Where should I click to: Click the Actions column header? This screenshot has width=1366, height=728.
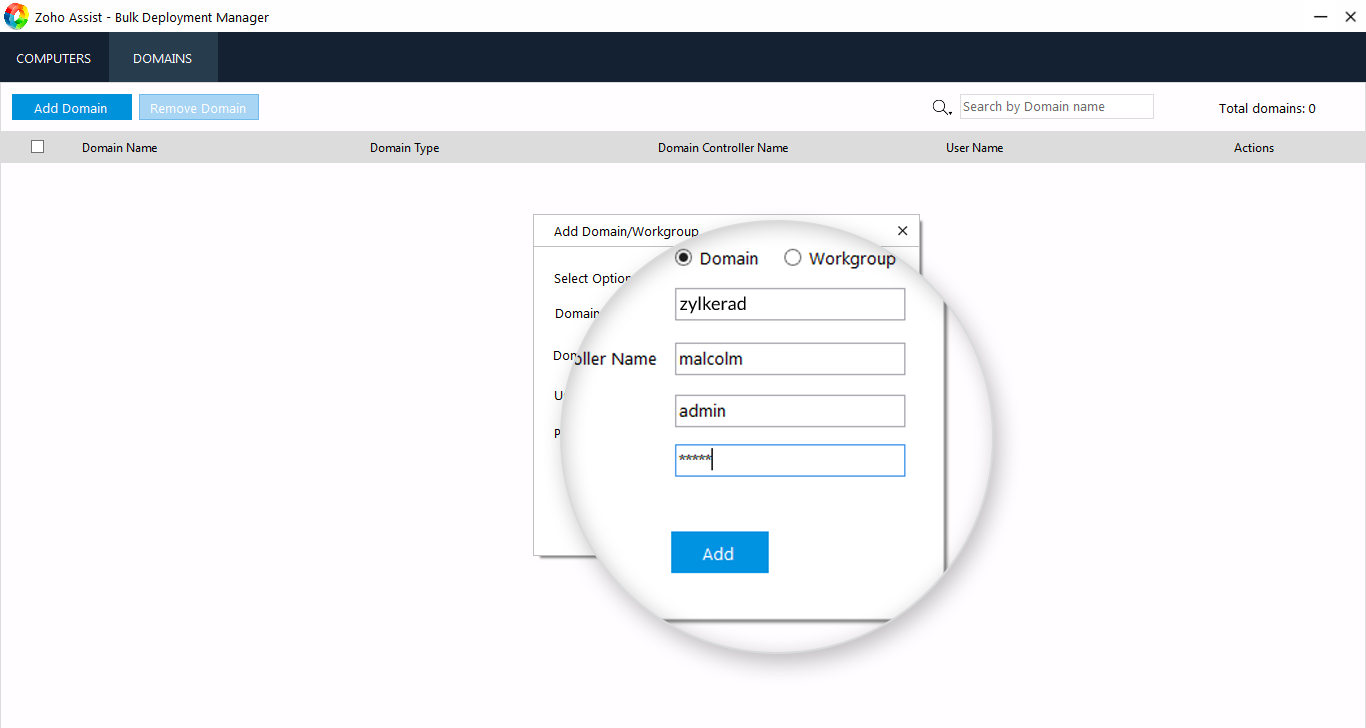[1254, 148]
